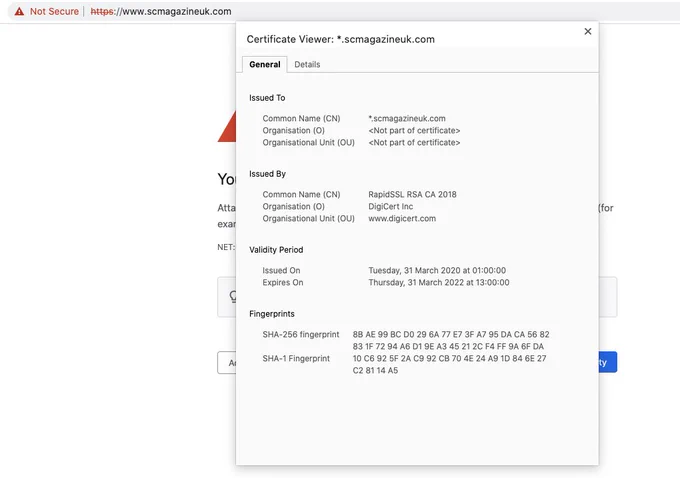Switch to the Details tab
The image size is (680, 478).
[307, 65]
